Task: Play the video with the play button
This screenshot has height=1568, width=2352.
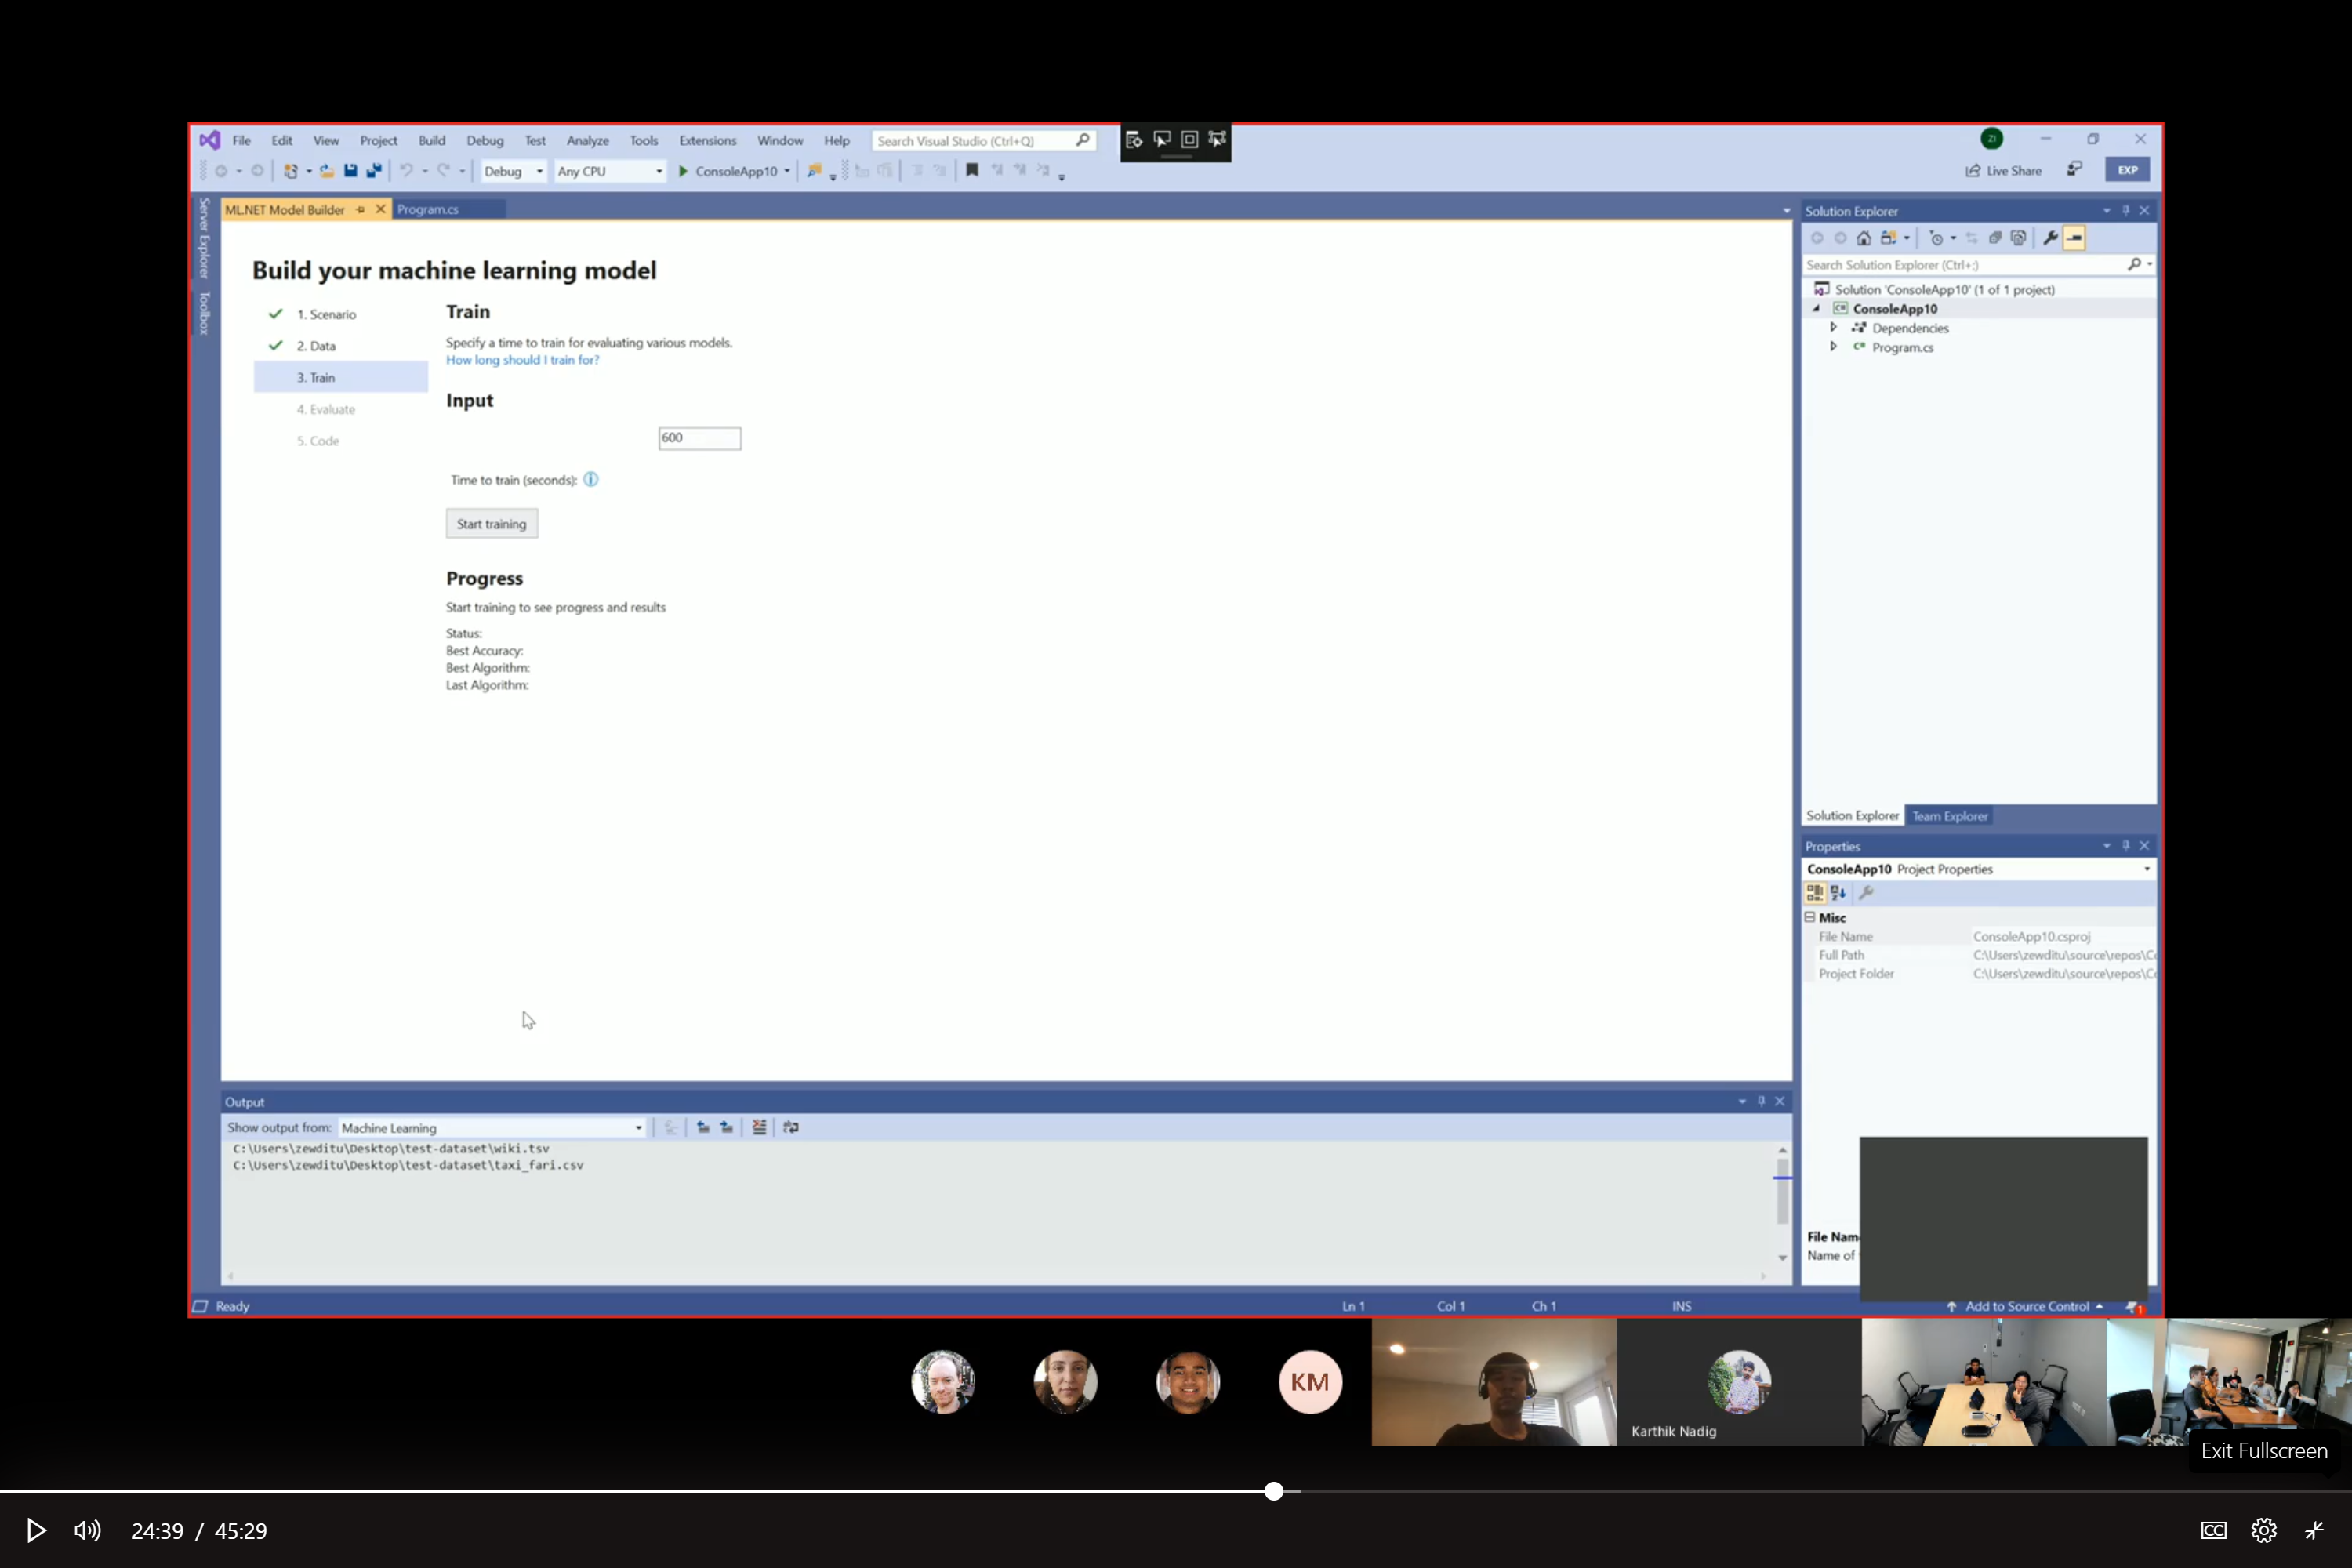Action: (36, 1530)
